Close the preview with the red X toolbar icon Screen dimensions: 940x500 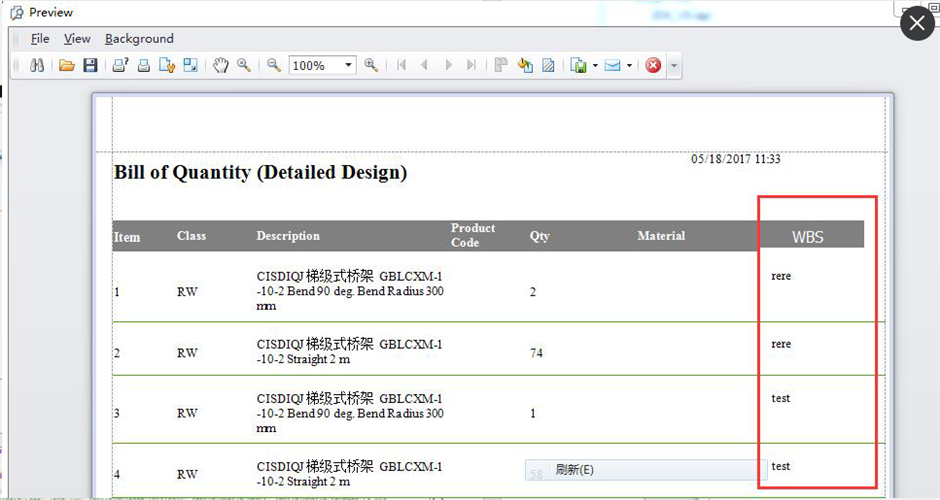[x=653, y=65]
